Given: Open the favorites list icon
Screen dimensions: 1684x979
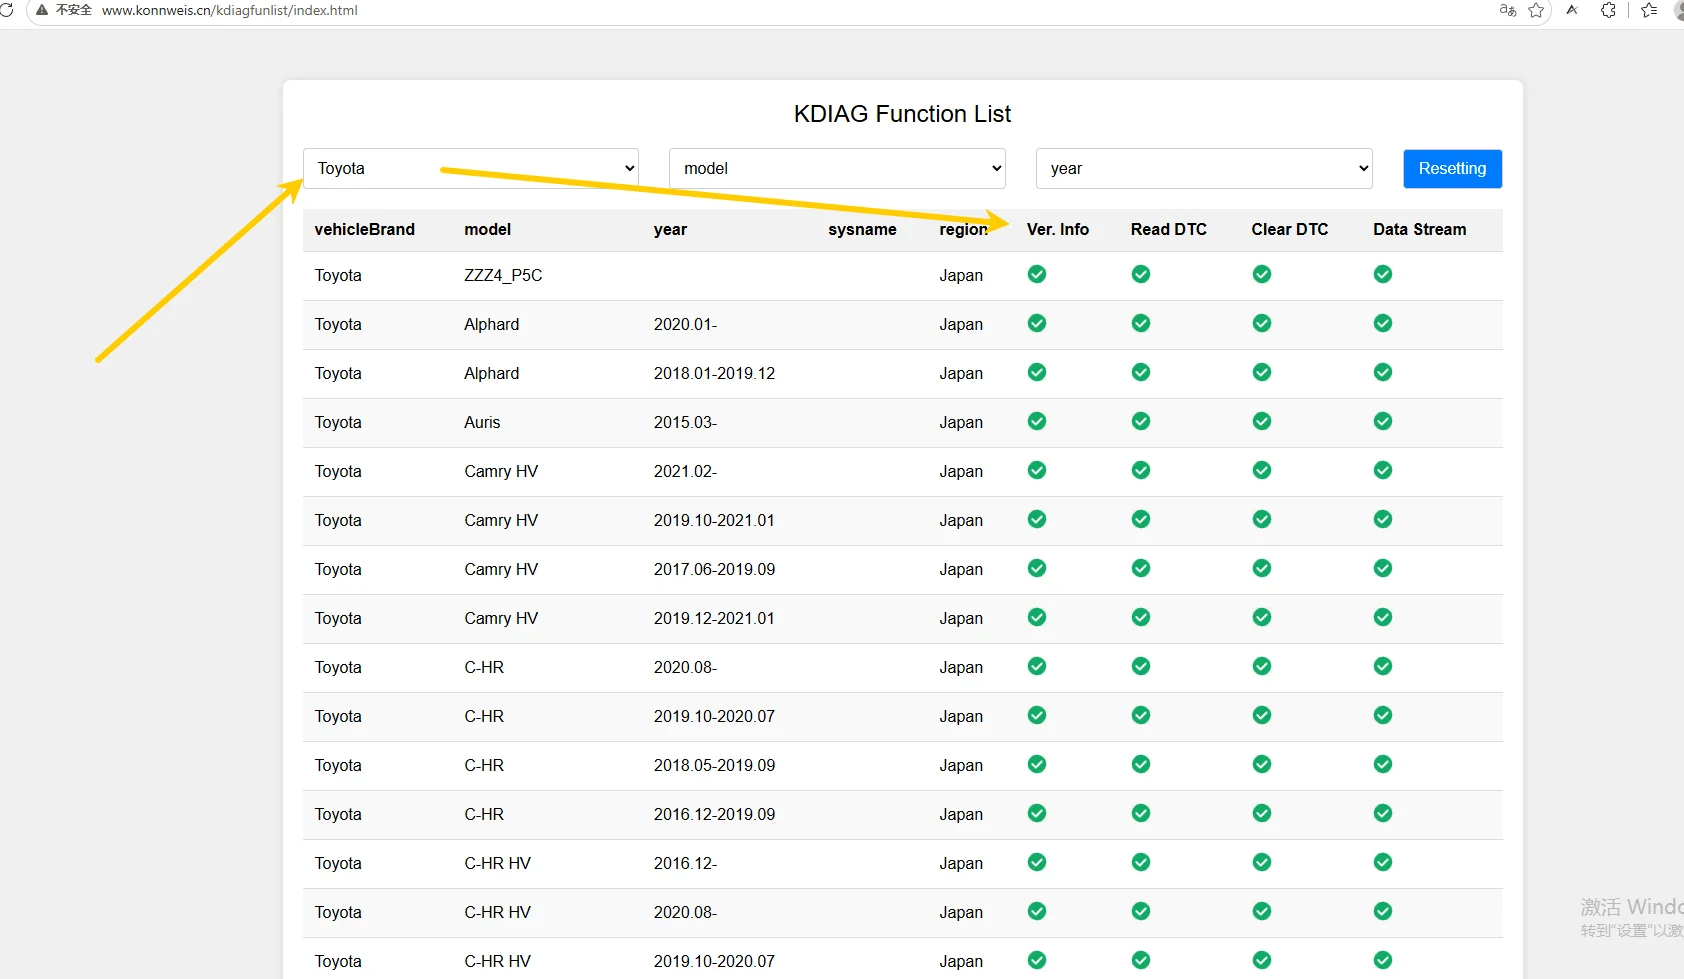Looking at the screenshot, I should (x=1649, y=10).
